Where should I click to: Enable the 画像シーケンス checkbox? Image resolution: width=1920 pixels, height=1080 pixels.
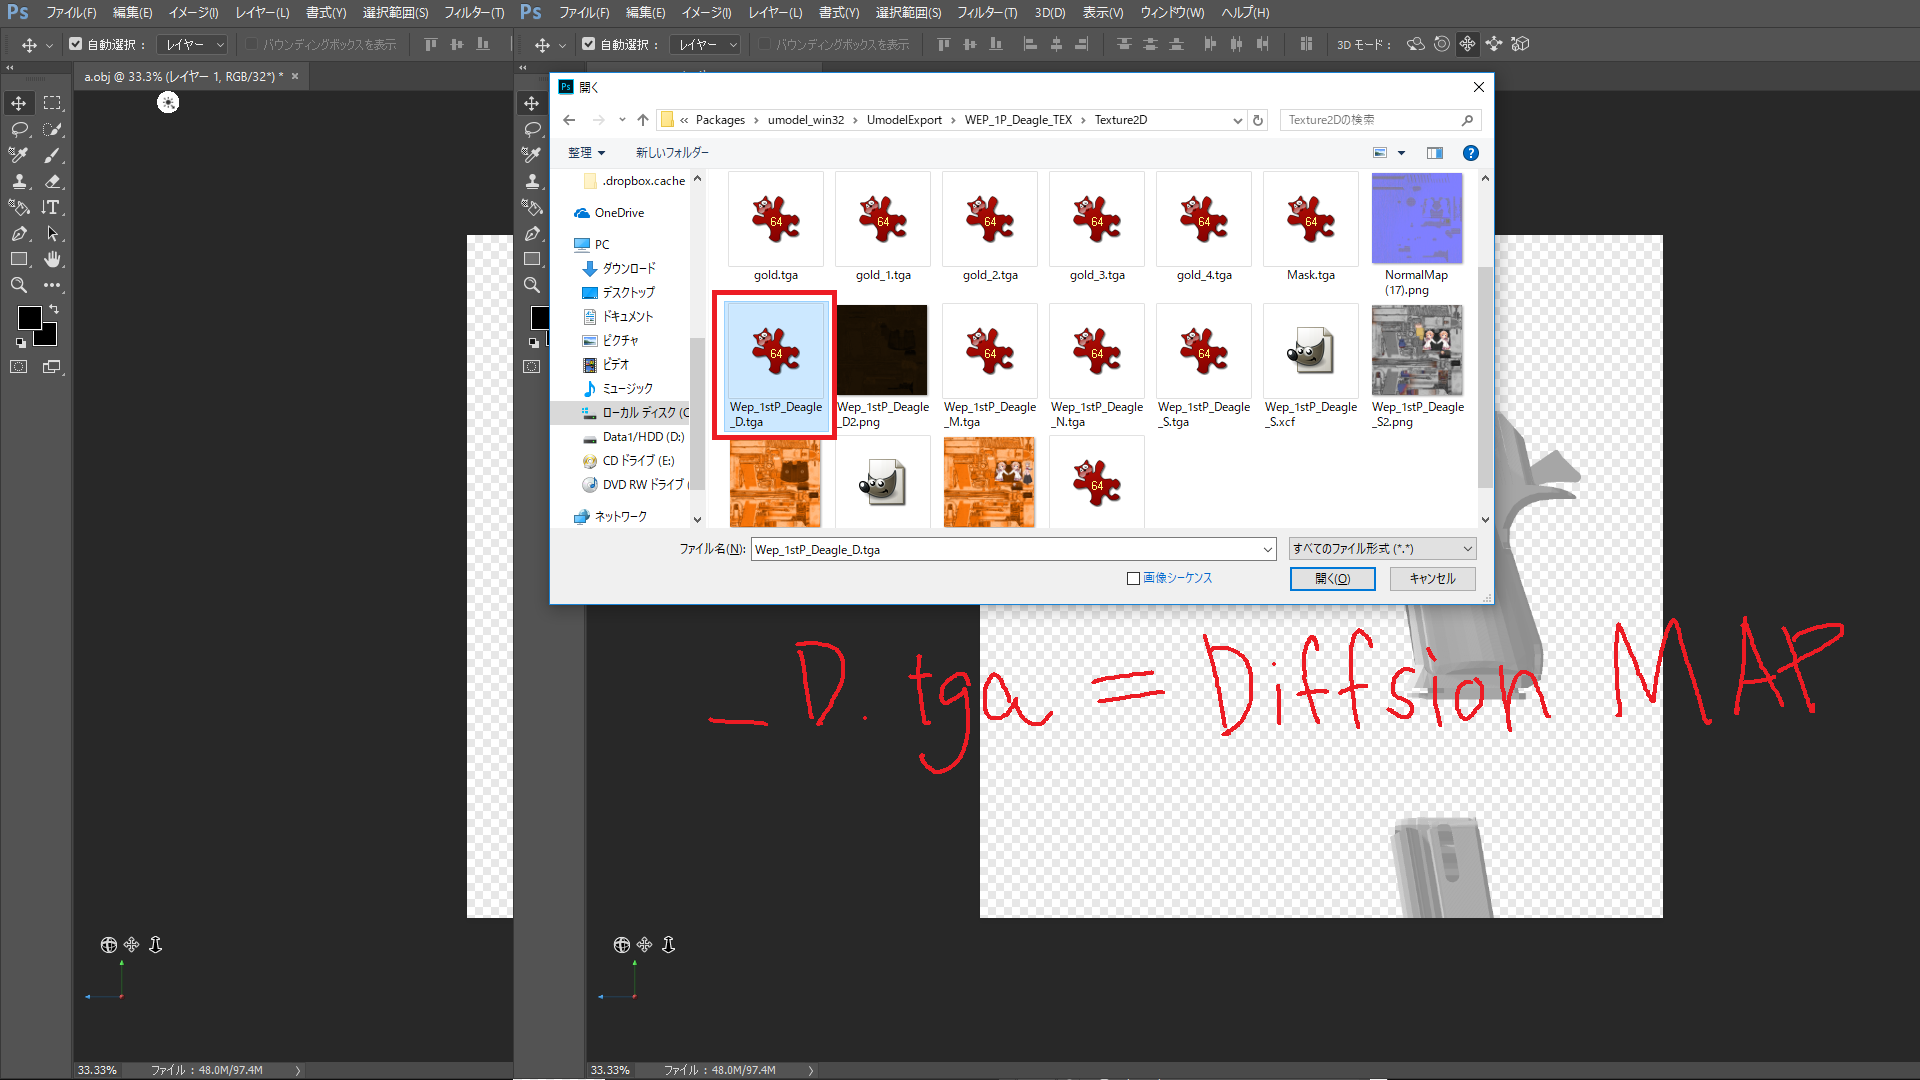[1133, 578]
